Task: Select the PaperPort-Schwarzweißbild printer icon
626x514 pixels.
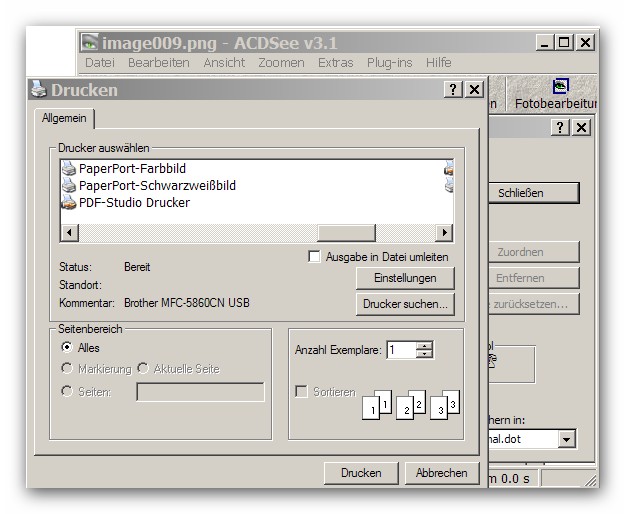Action: pos(69,185)
